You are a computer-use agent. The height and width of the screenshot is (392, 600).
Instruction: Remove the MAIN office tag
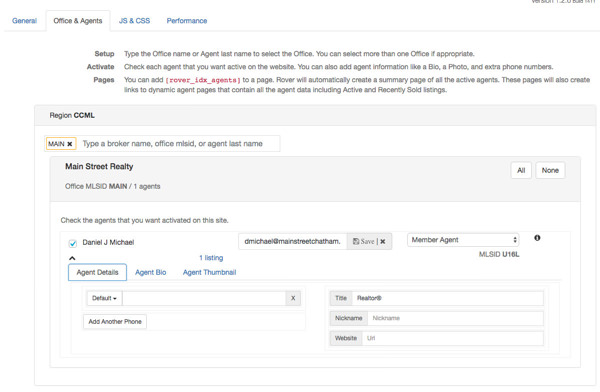tap(70, 144)
